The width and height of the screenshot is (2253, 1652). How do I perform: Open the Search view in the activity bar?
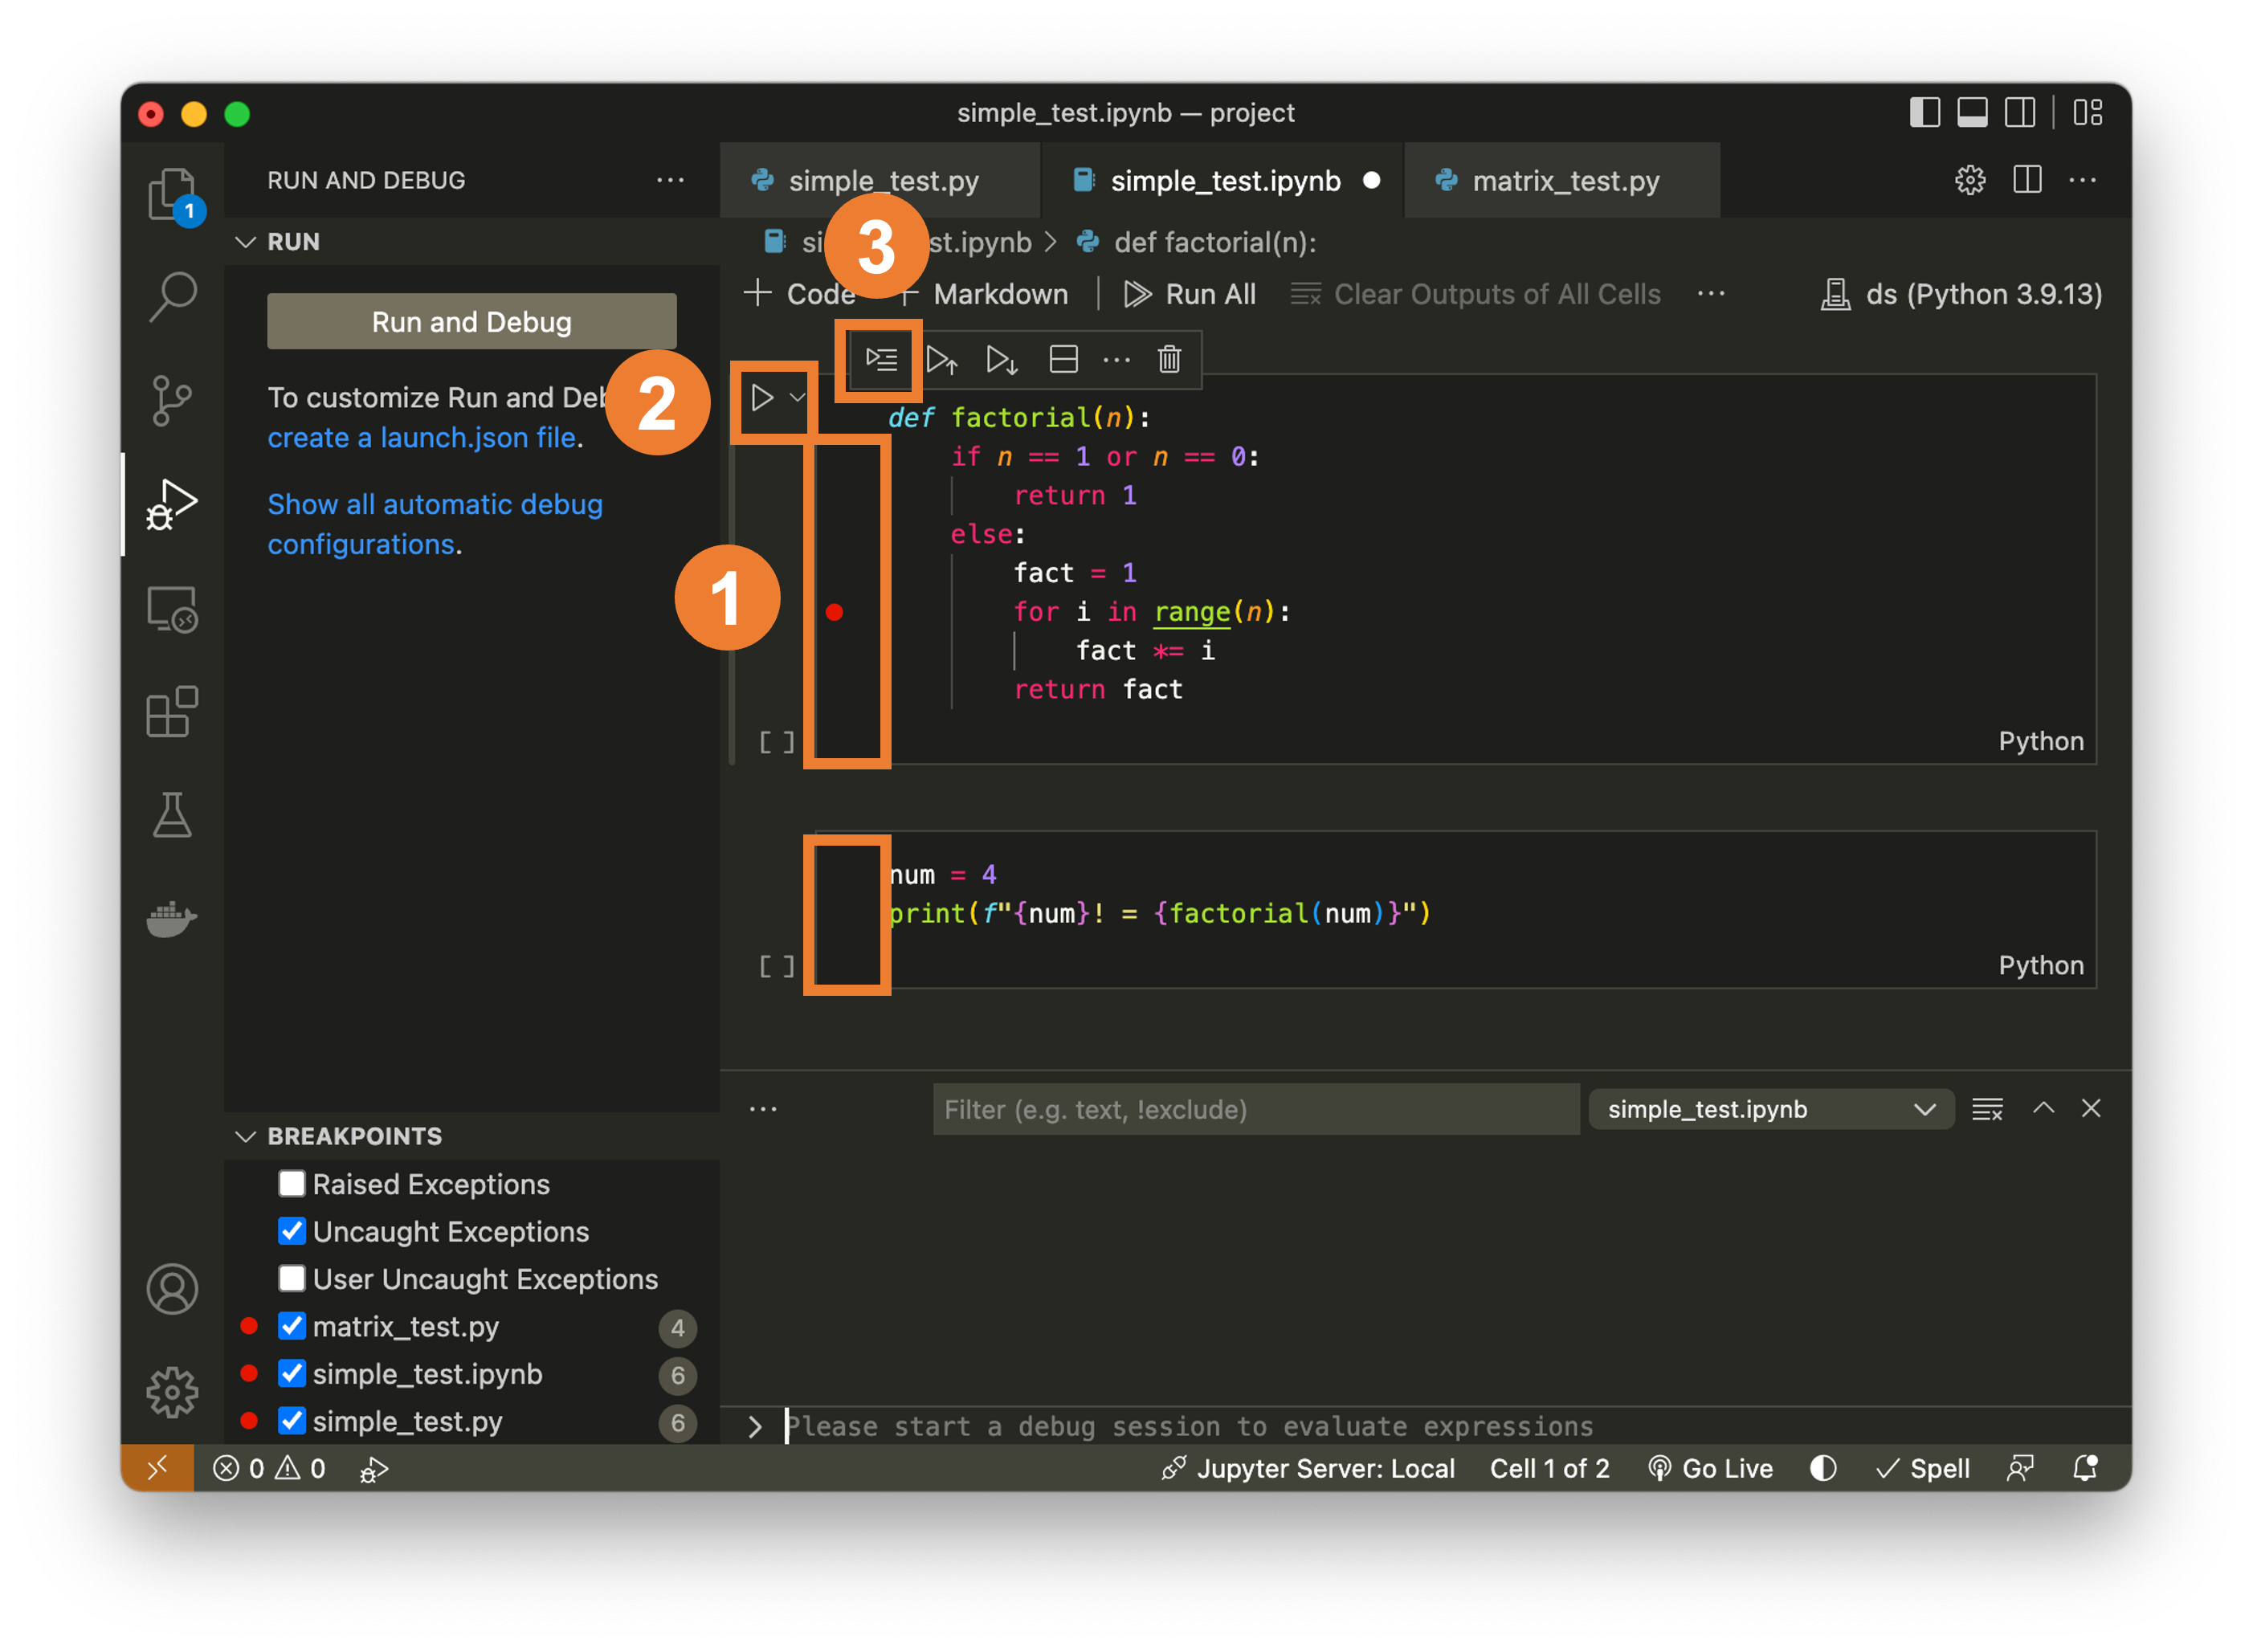click(x=172, y=297)
